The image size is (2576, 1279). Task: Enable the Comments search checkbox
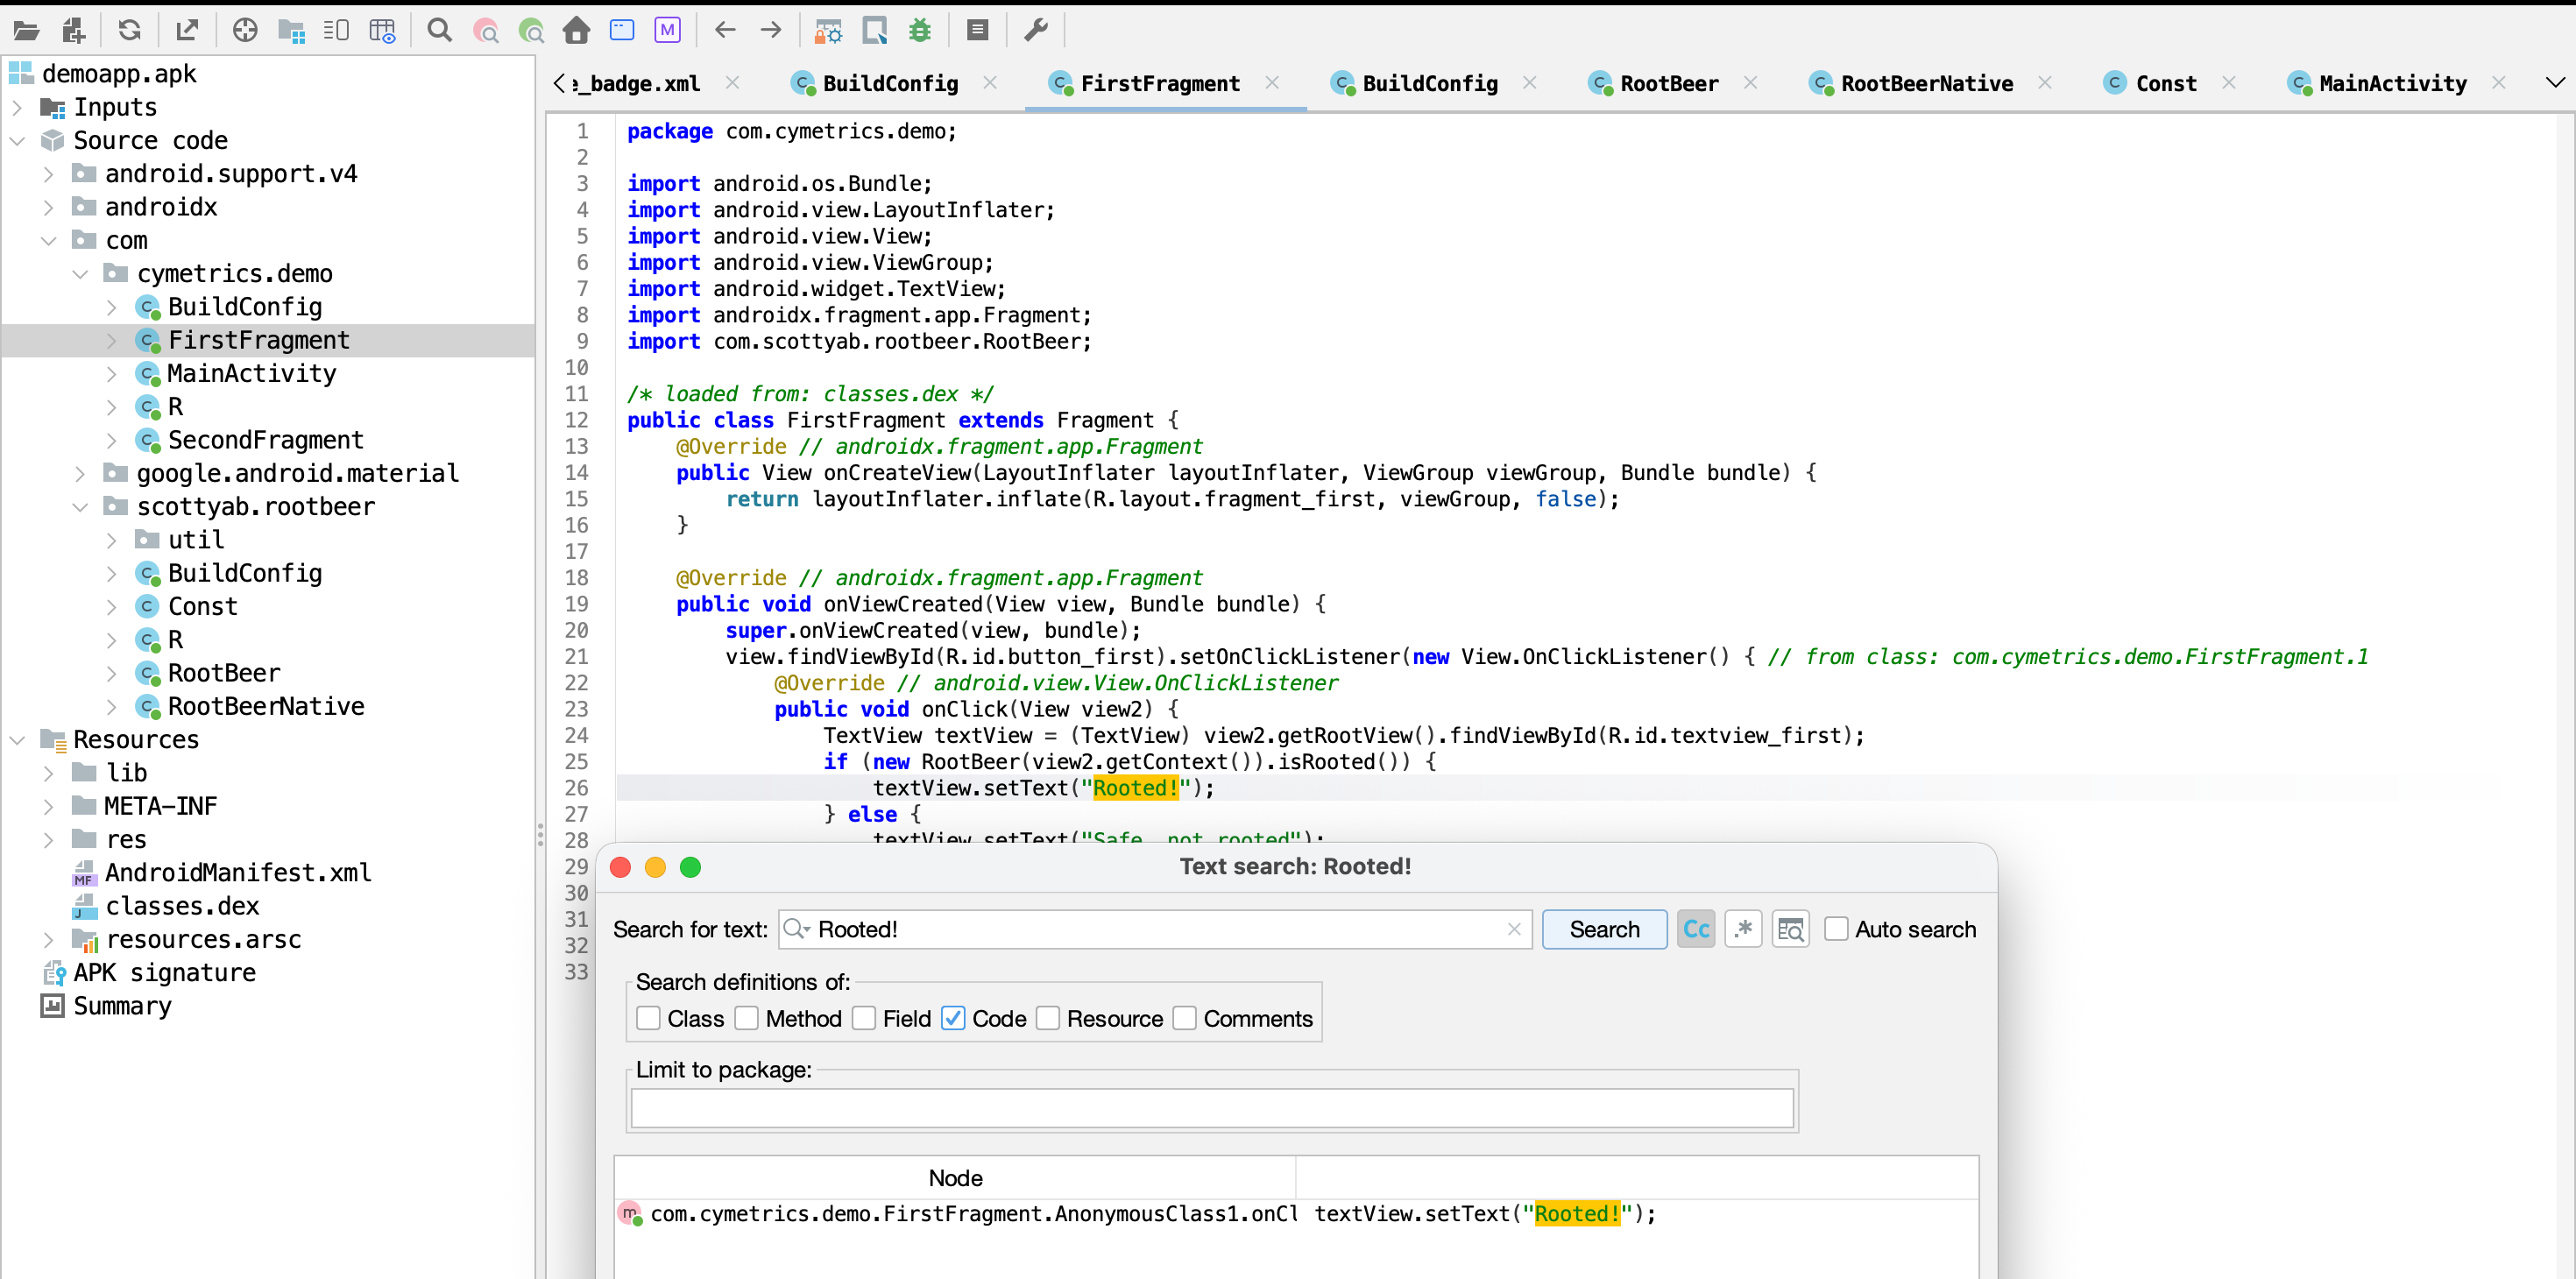pos(1185,1018)
